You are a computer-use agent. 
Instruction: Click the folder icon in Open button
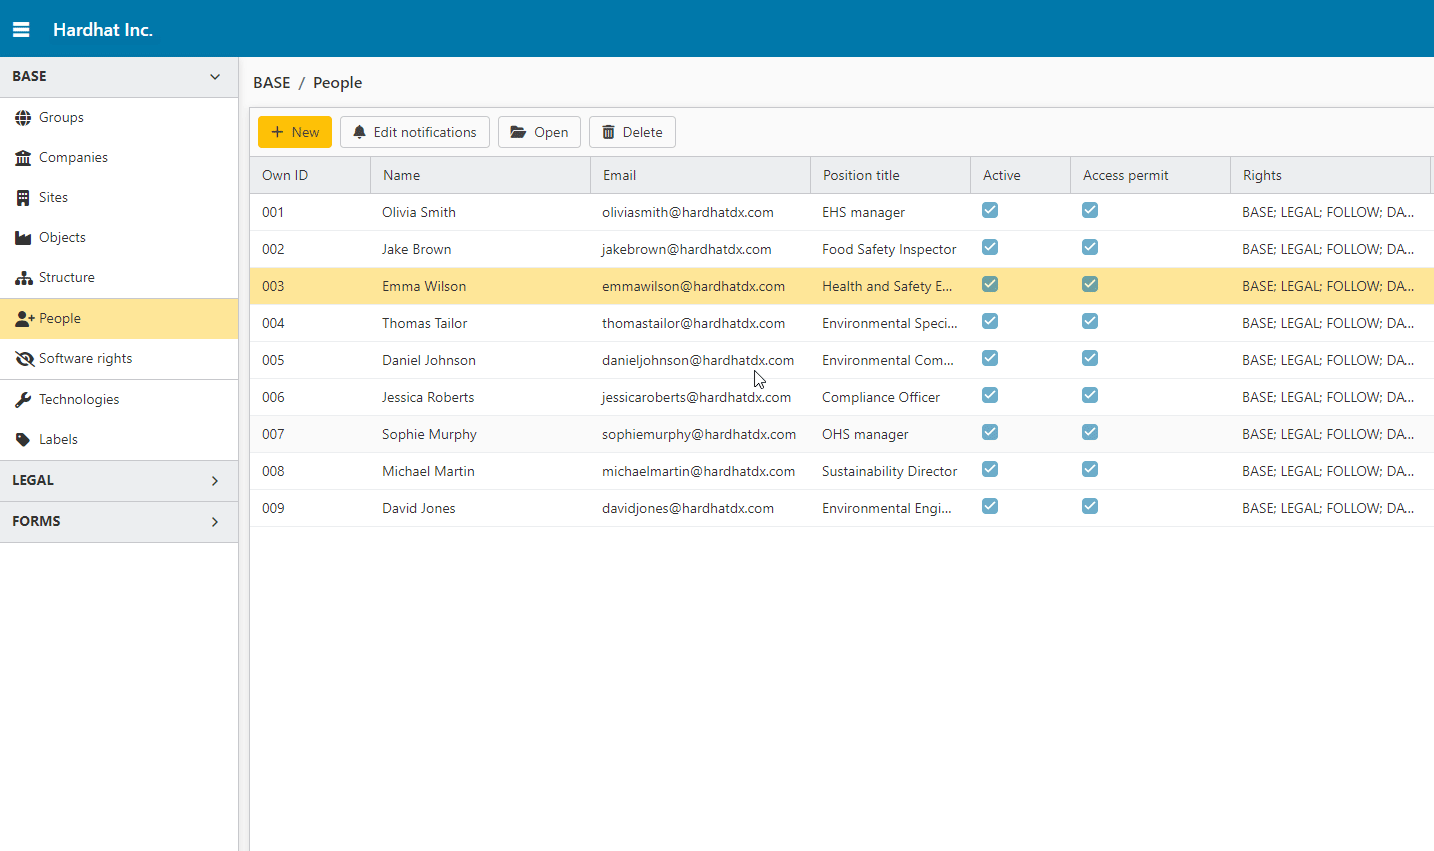[x=518, y=132]
